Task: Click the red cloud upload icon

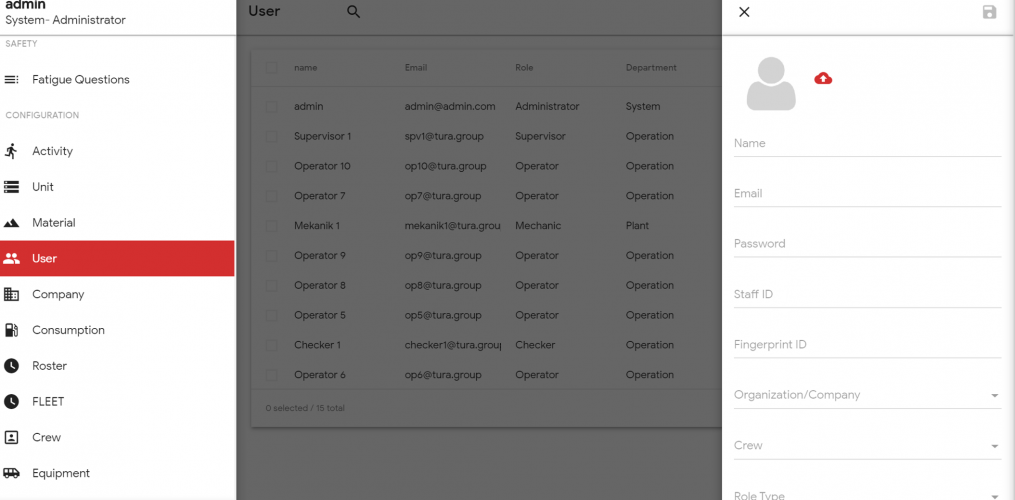Action: pyautogui.click(x=823, y=78)
